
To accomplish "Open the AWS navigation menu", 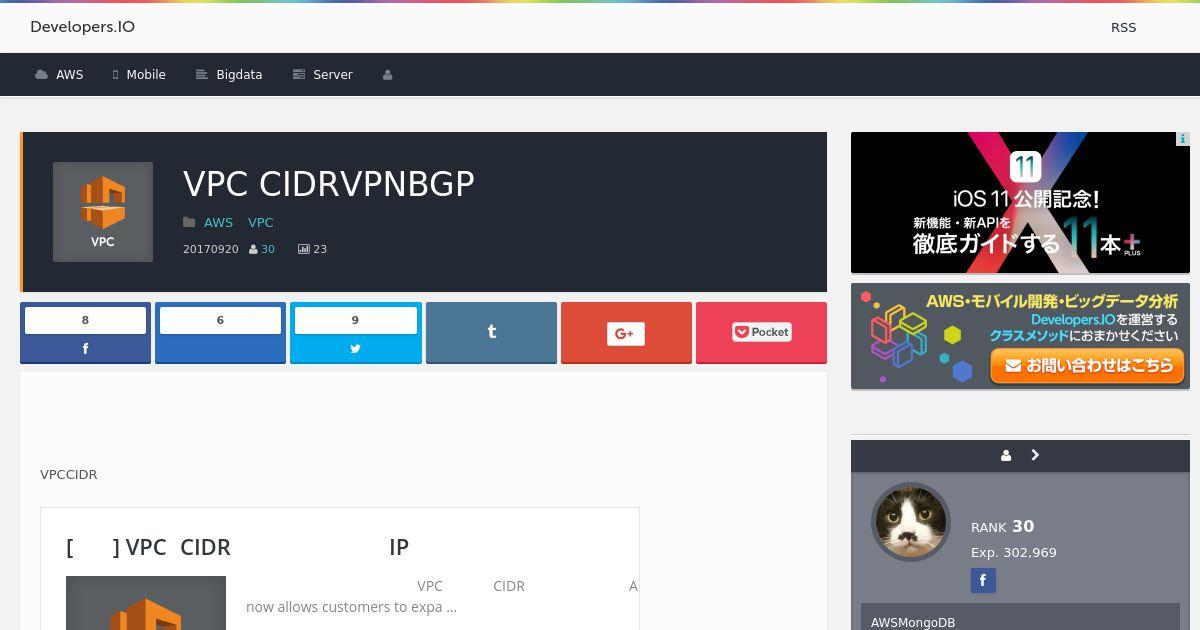I will pos(59,75).
